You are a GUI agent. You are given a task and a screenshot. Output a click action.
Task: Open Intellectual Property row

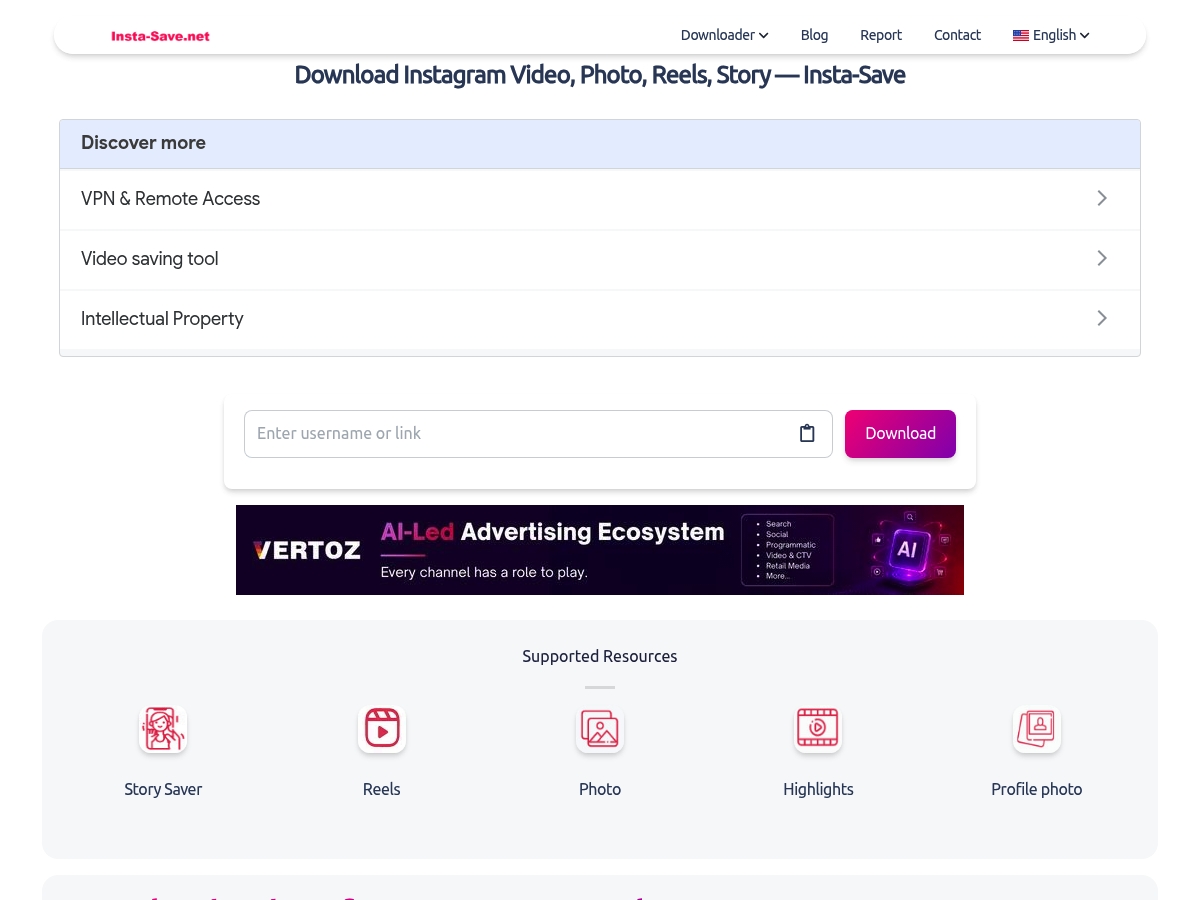click(x=600, y=319)
